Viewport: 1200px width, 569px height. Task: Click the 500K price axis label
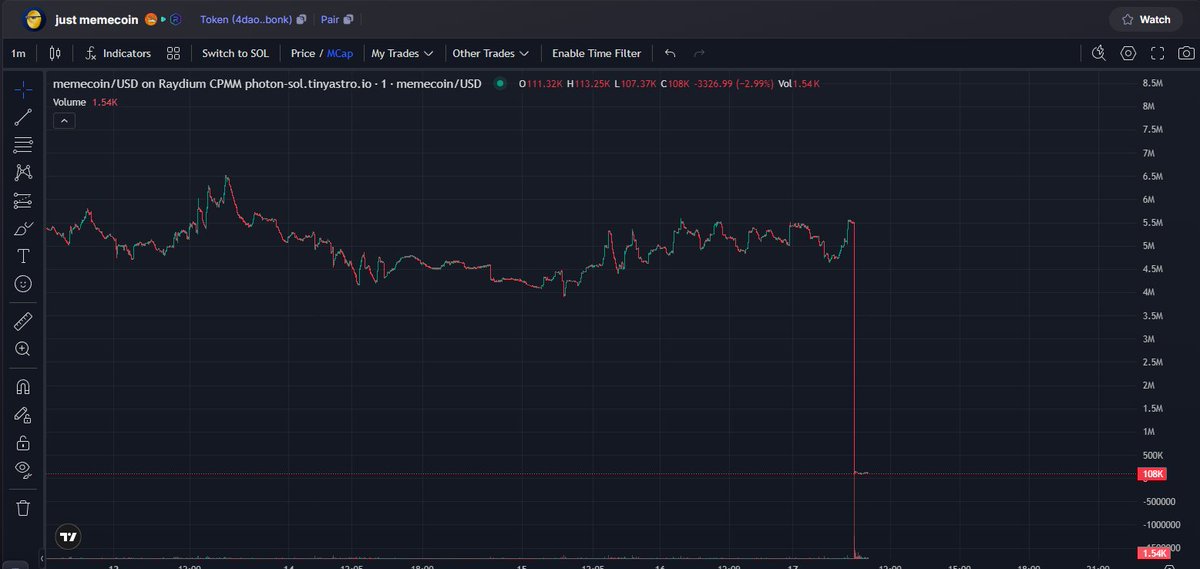point(1155,455)
